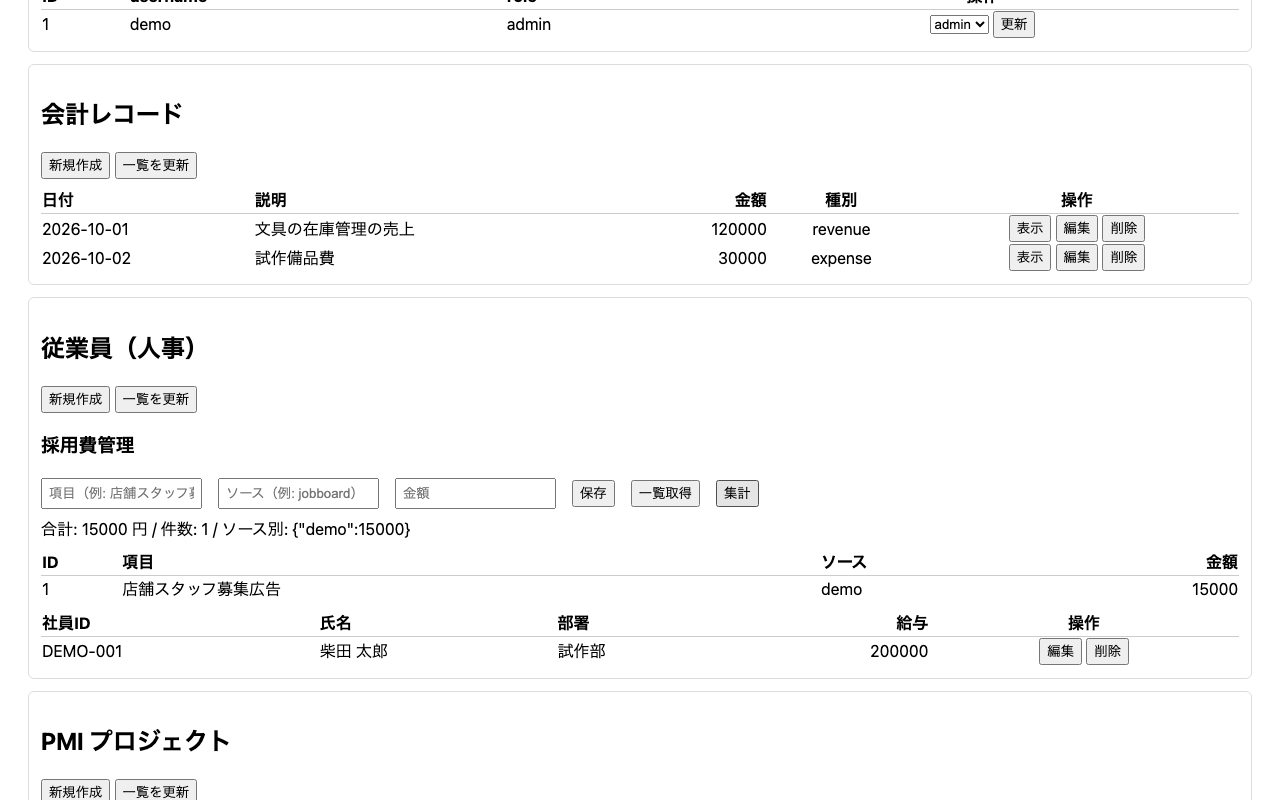The width and height of the screenshot is (1280, 800).
Task: Focus the ソース input field
Action: [x=298, y=493]
